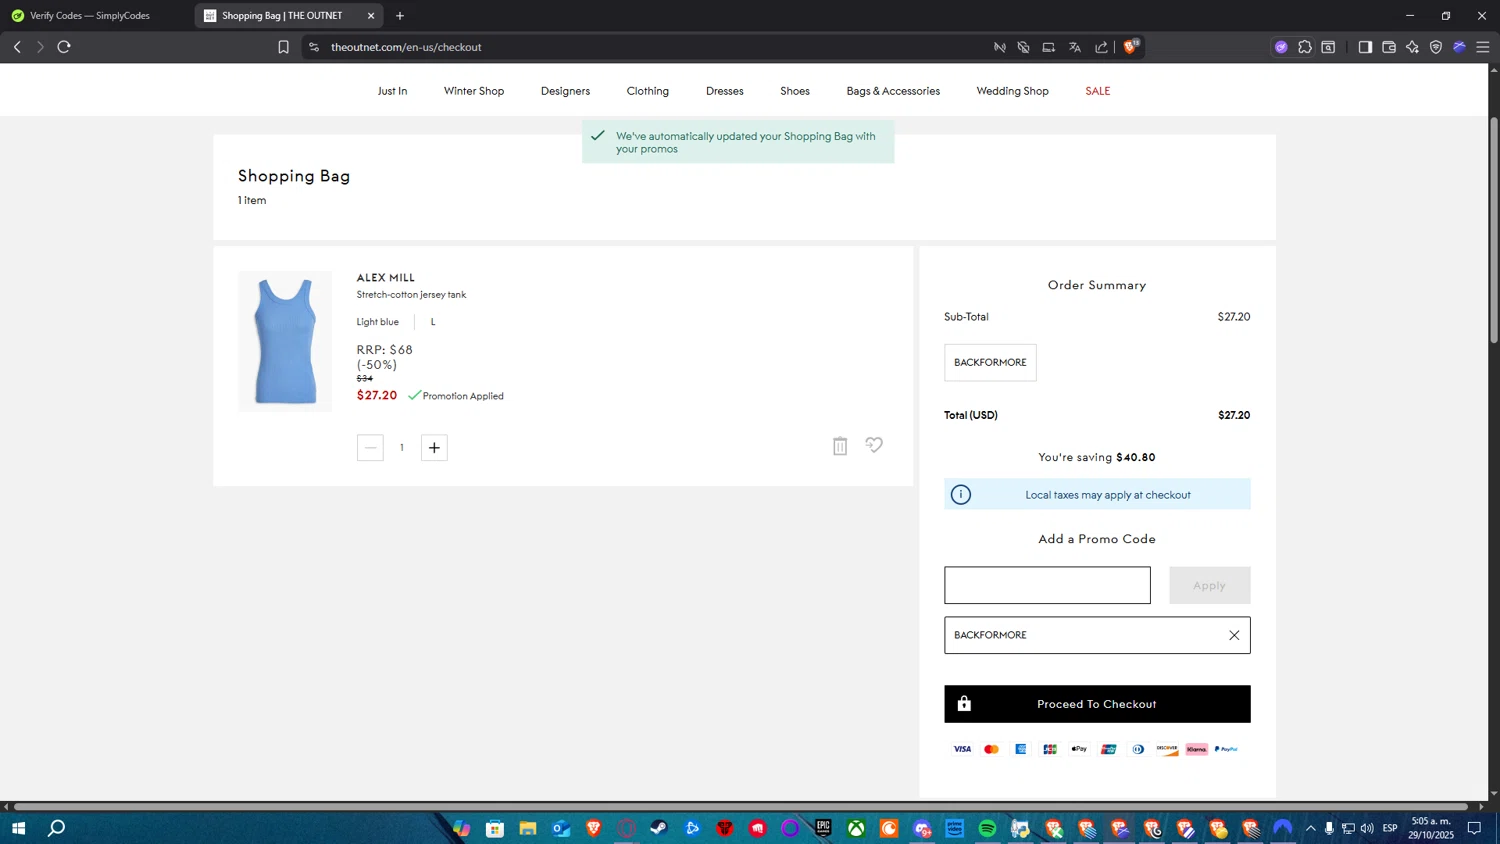
Task: Proceed To Checkout
Action: coord(1097,704)
